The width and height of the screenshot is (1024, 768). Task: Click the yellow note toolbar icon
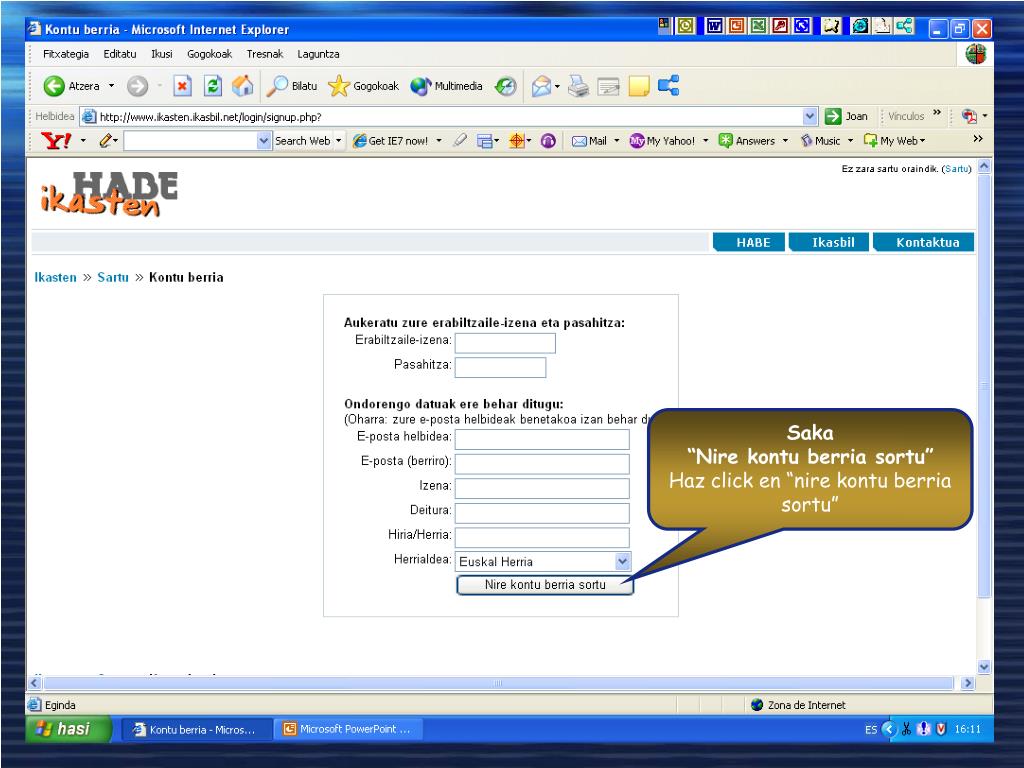(639, 86)
